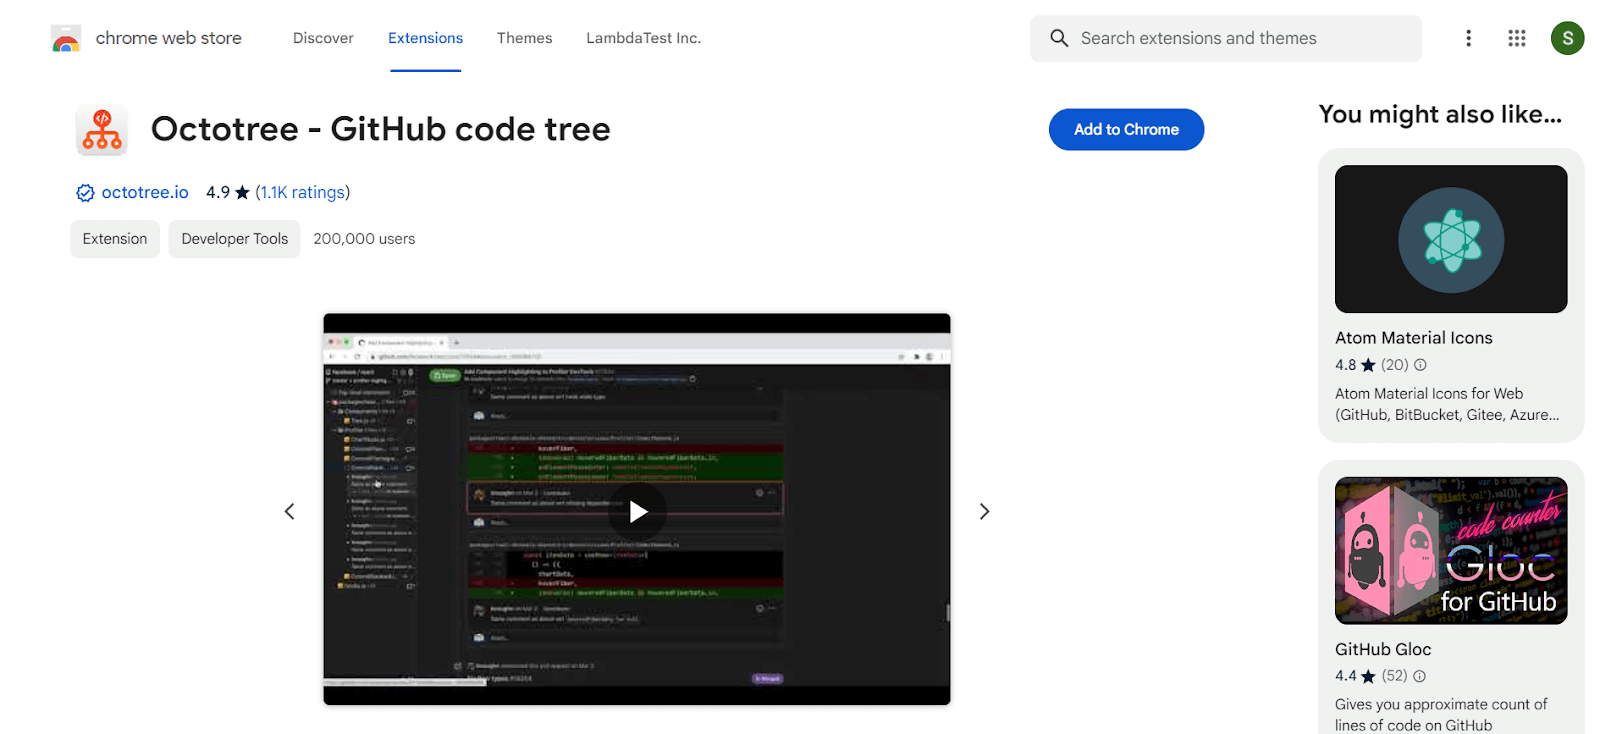Select the Extensions tab
The image size is (1600, 734).
425,38
